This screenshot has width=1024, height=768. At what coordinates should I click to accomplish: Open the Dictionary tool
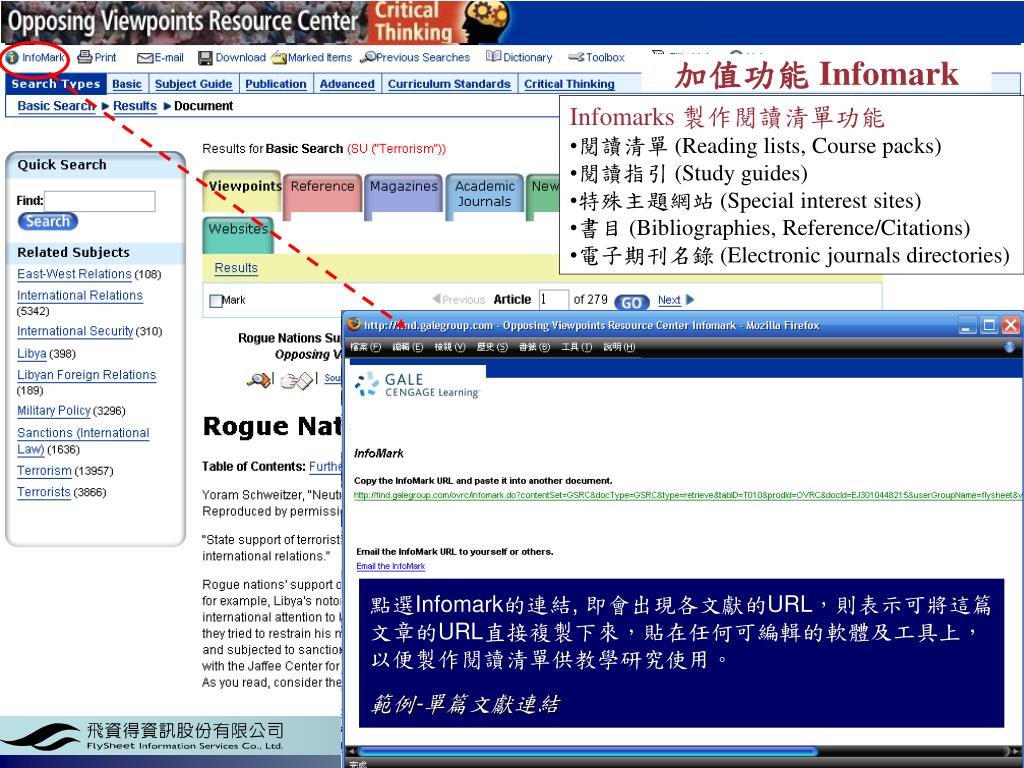[x=519, y=57]
